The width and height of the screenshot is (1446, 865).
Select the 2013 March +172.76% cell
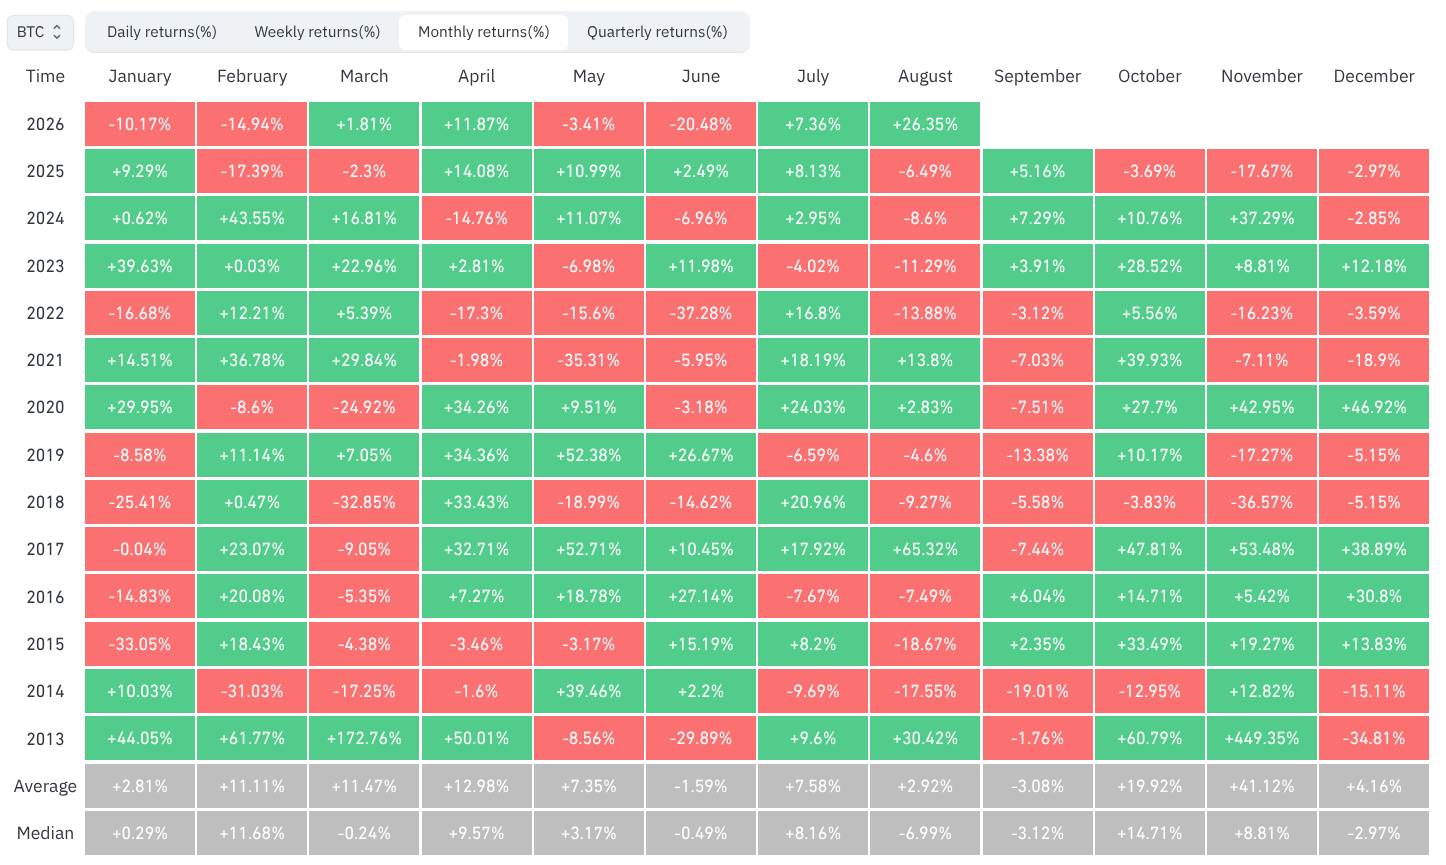(364, 738)
